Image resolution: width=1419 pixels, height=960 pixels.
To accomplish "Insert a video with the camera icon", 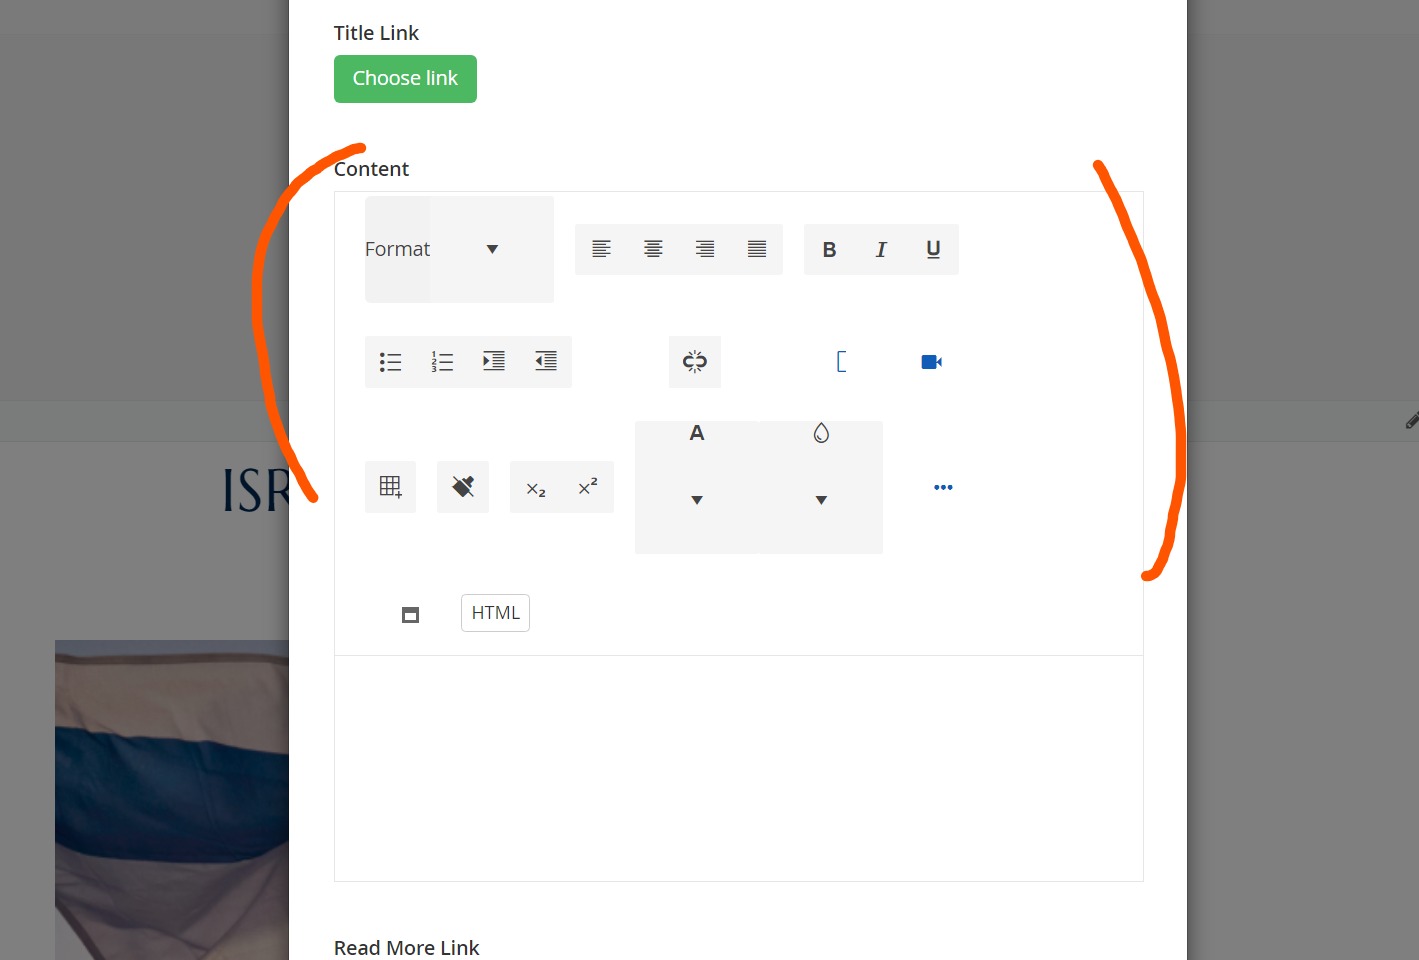I will click(x=932, y=362).
